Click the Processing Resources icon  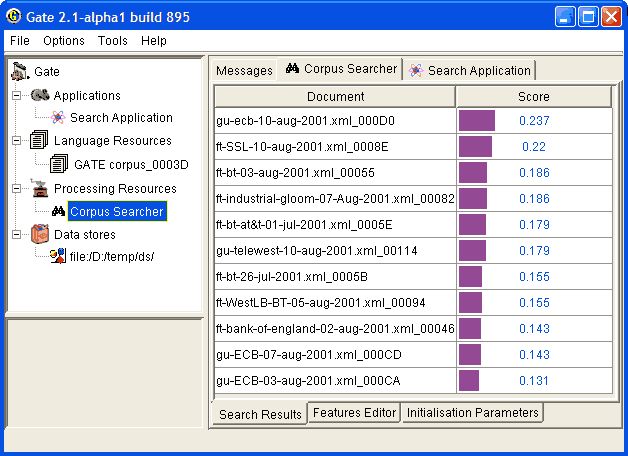[40, 188]
